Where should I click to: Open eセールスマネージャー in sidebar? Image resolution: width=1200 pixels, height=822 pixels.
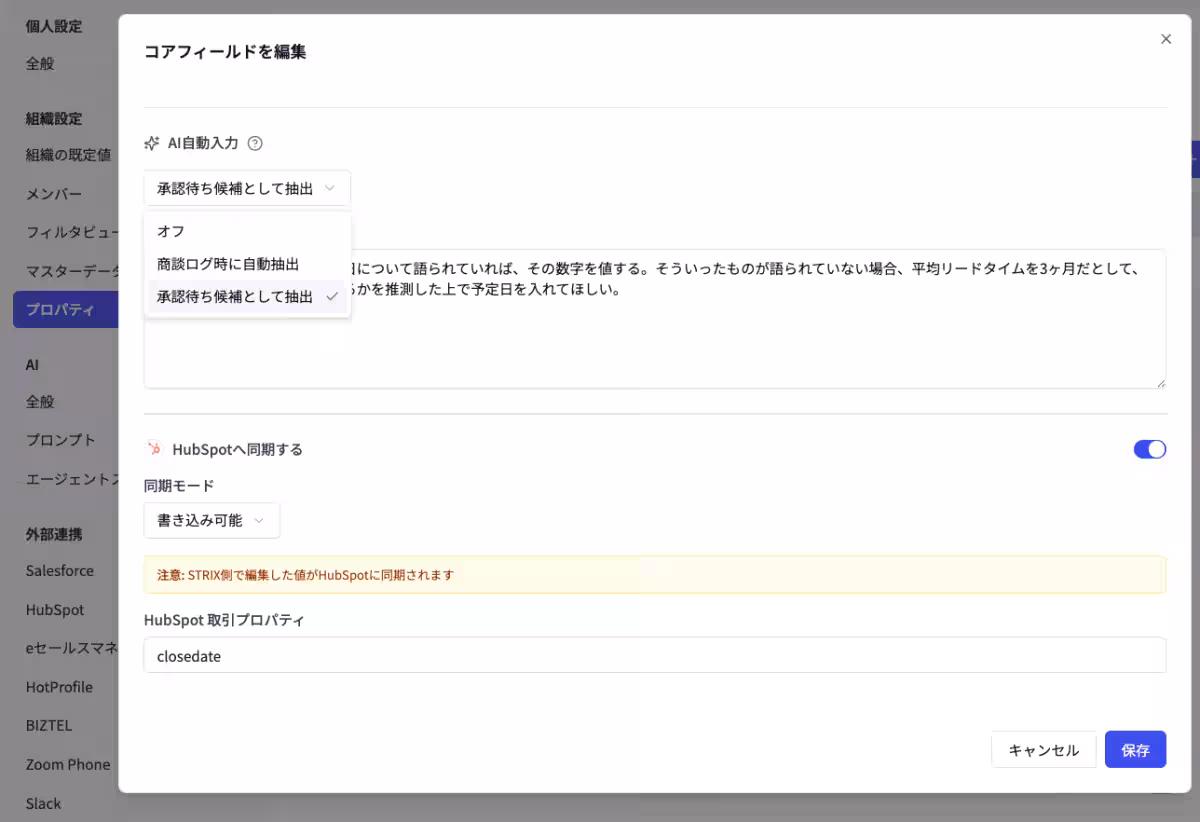pos(72,648)
